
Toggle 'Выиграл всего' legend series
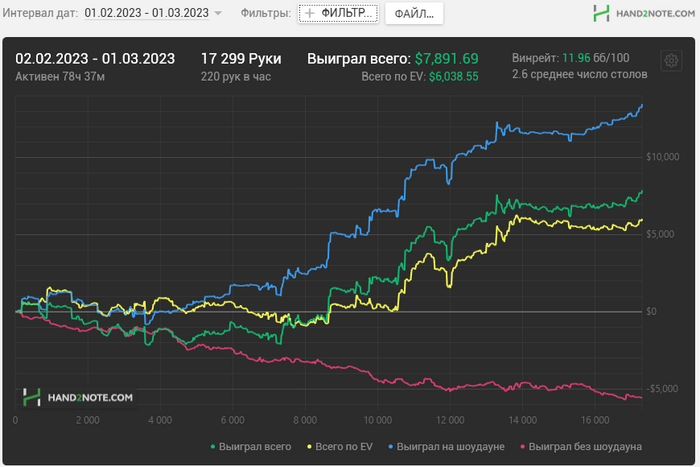250,446
